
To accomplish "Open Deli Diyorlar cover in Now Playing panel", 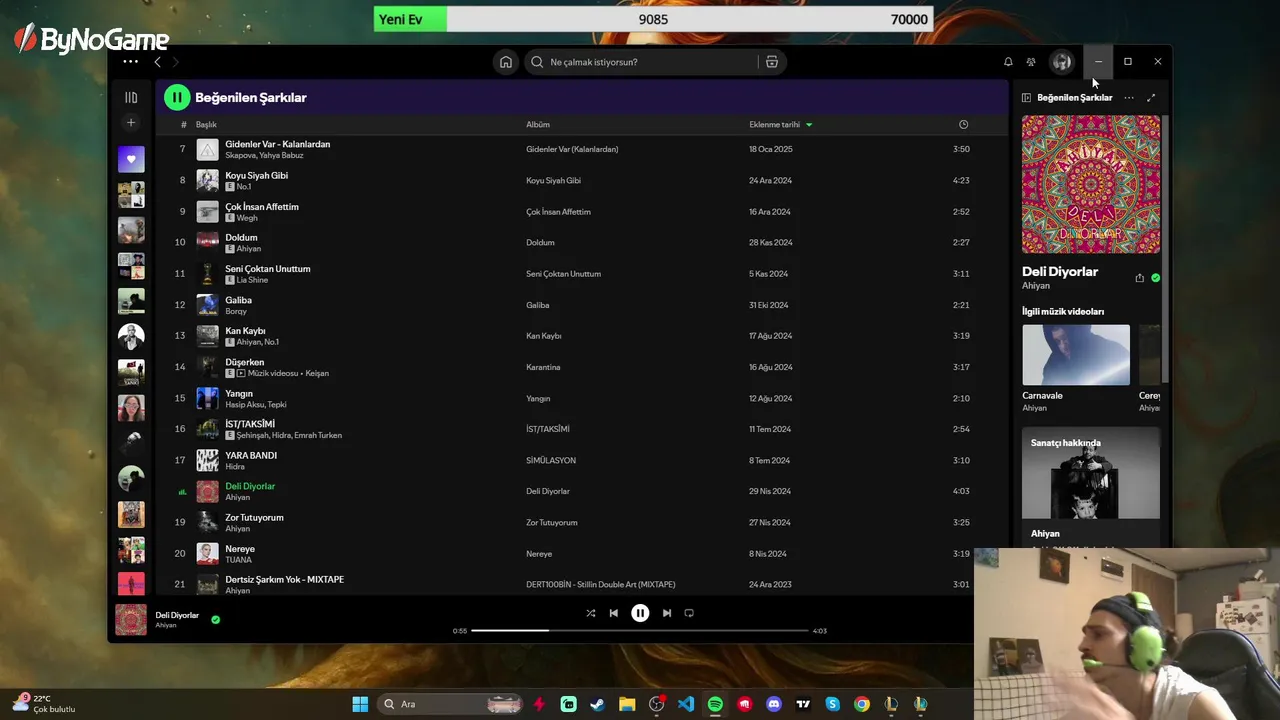I will 1091,184.
